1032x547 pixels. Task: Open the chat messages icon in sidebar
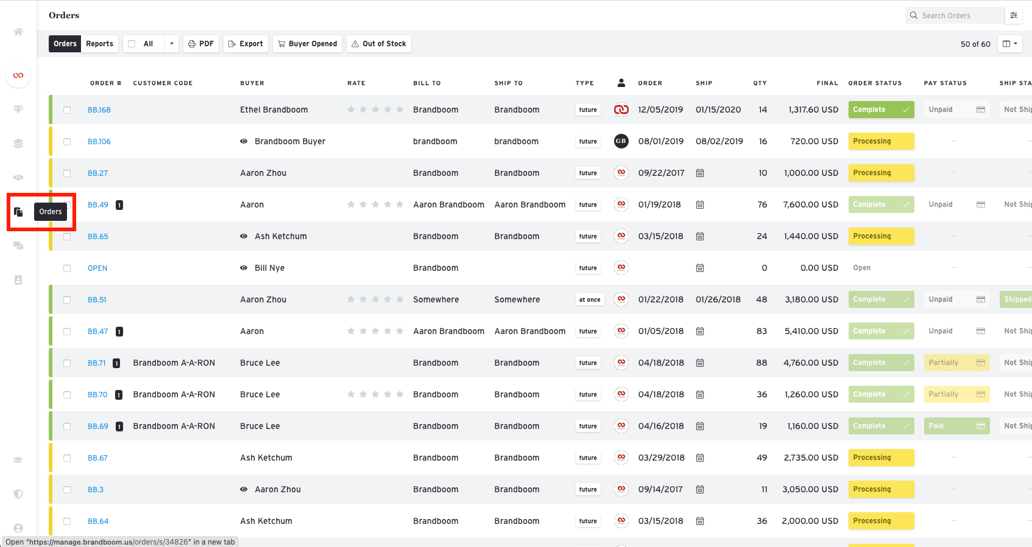click(18, 246)
